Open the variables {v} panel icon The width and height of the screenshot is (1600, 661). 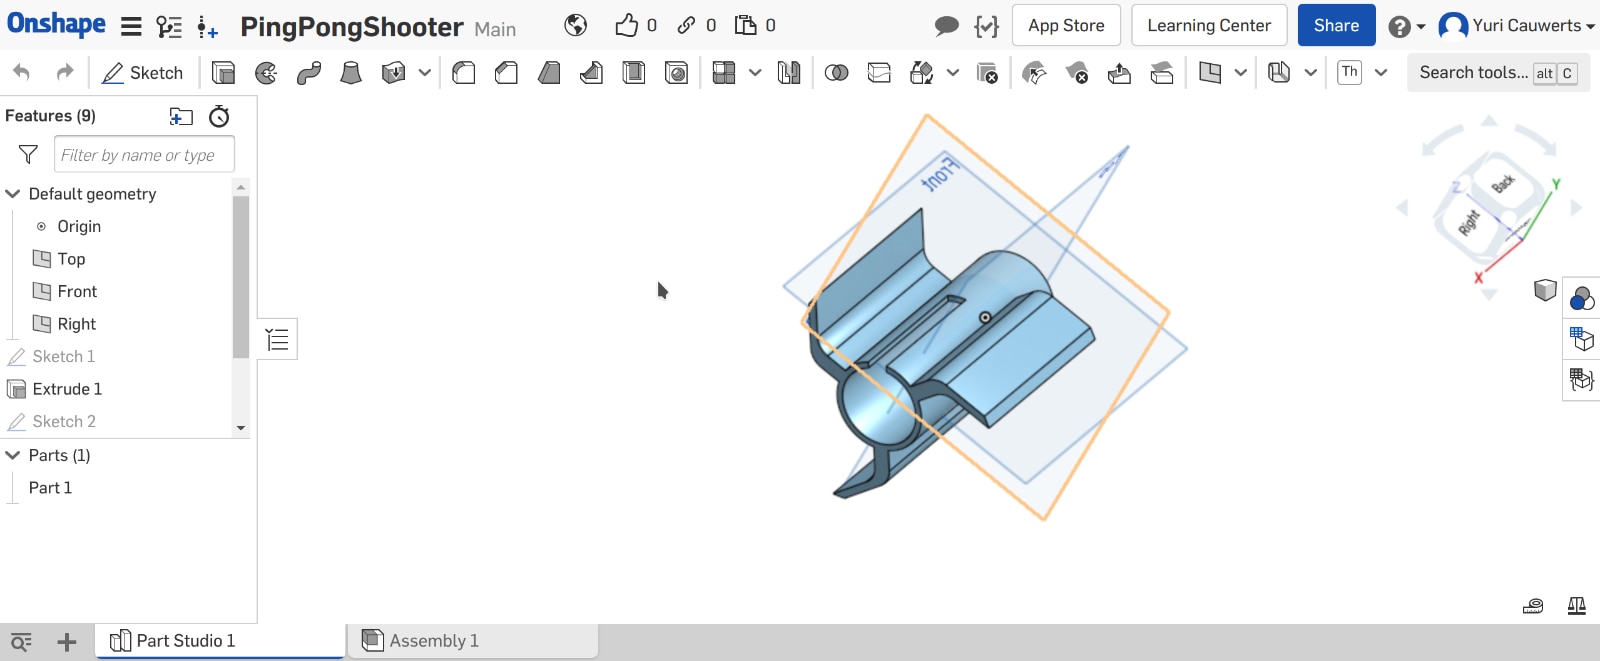[x=986, y=26]
